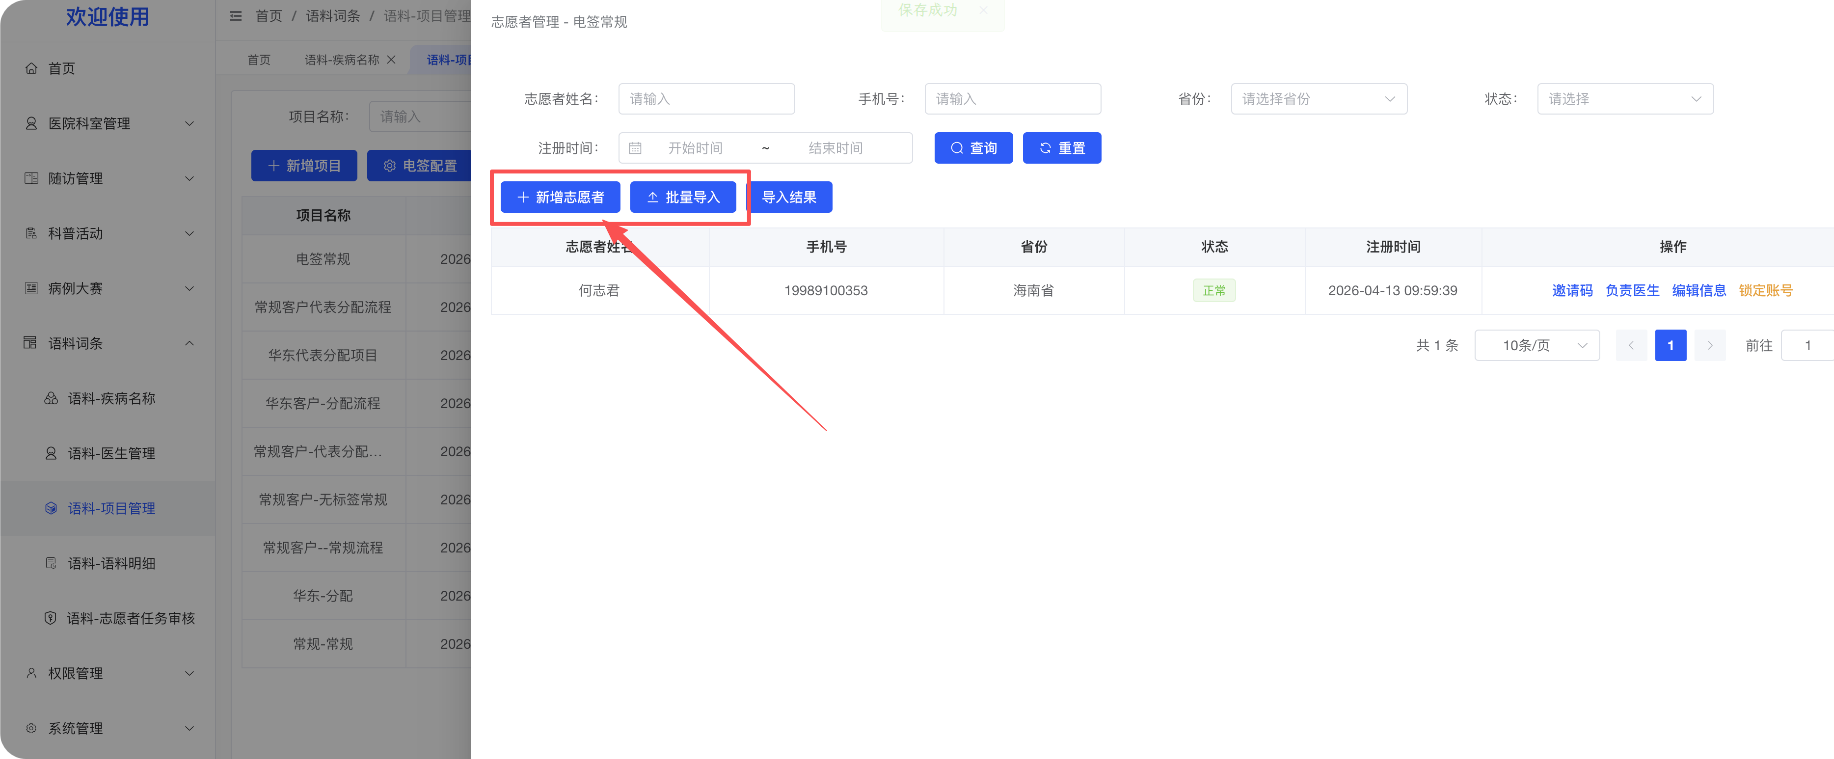Screen dimensions: 1834x759
Task: Click the 语料-语料明细 document icon
Action: click(51, 564)
